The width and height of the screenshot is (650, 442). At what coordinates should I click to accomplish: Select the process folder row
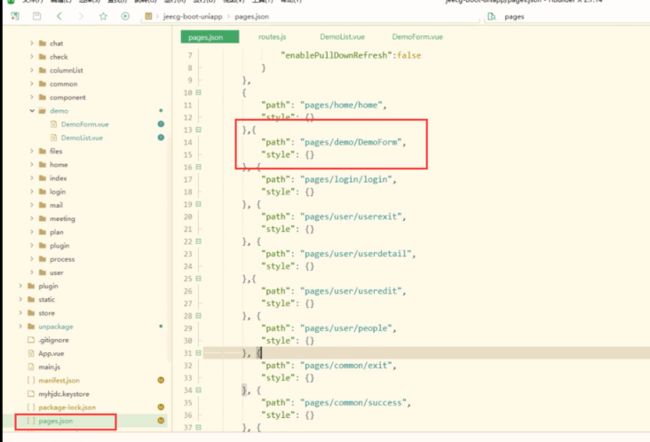coord(87,259)
